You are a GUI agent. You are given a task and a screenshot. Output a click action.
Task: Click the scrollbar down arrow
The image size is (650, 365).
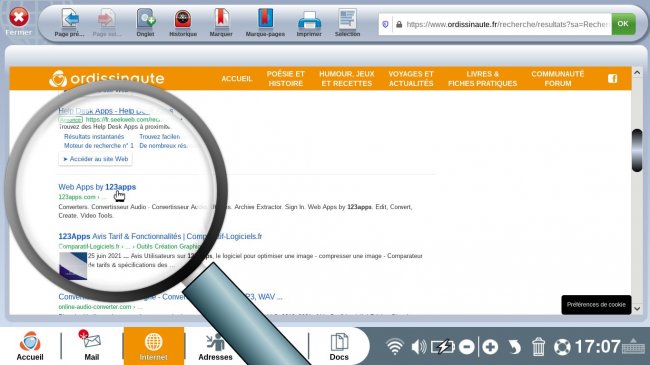[x=637, y=309]
